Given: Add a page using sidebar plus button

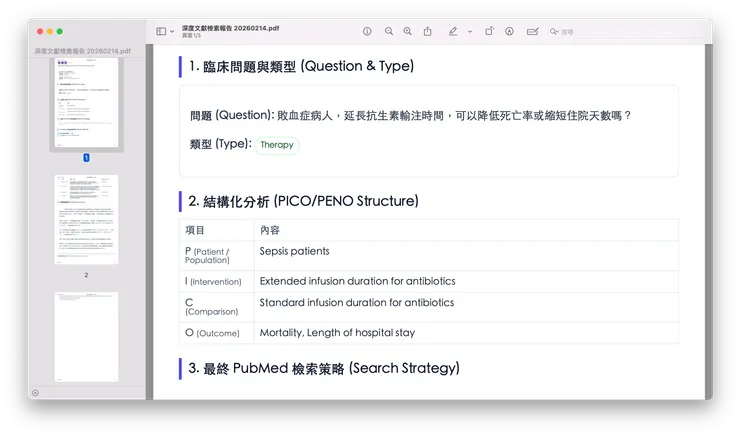Looking at the screenshot, I should [35, 393].
